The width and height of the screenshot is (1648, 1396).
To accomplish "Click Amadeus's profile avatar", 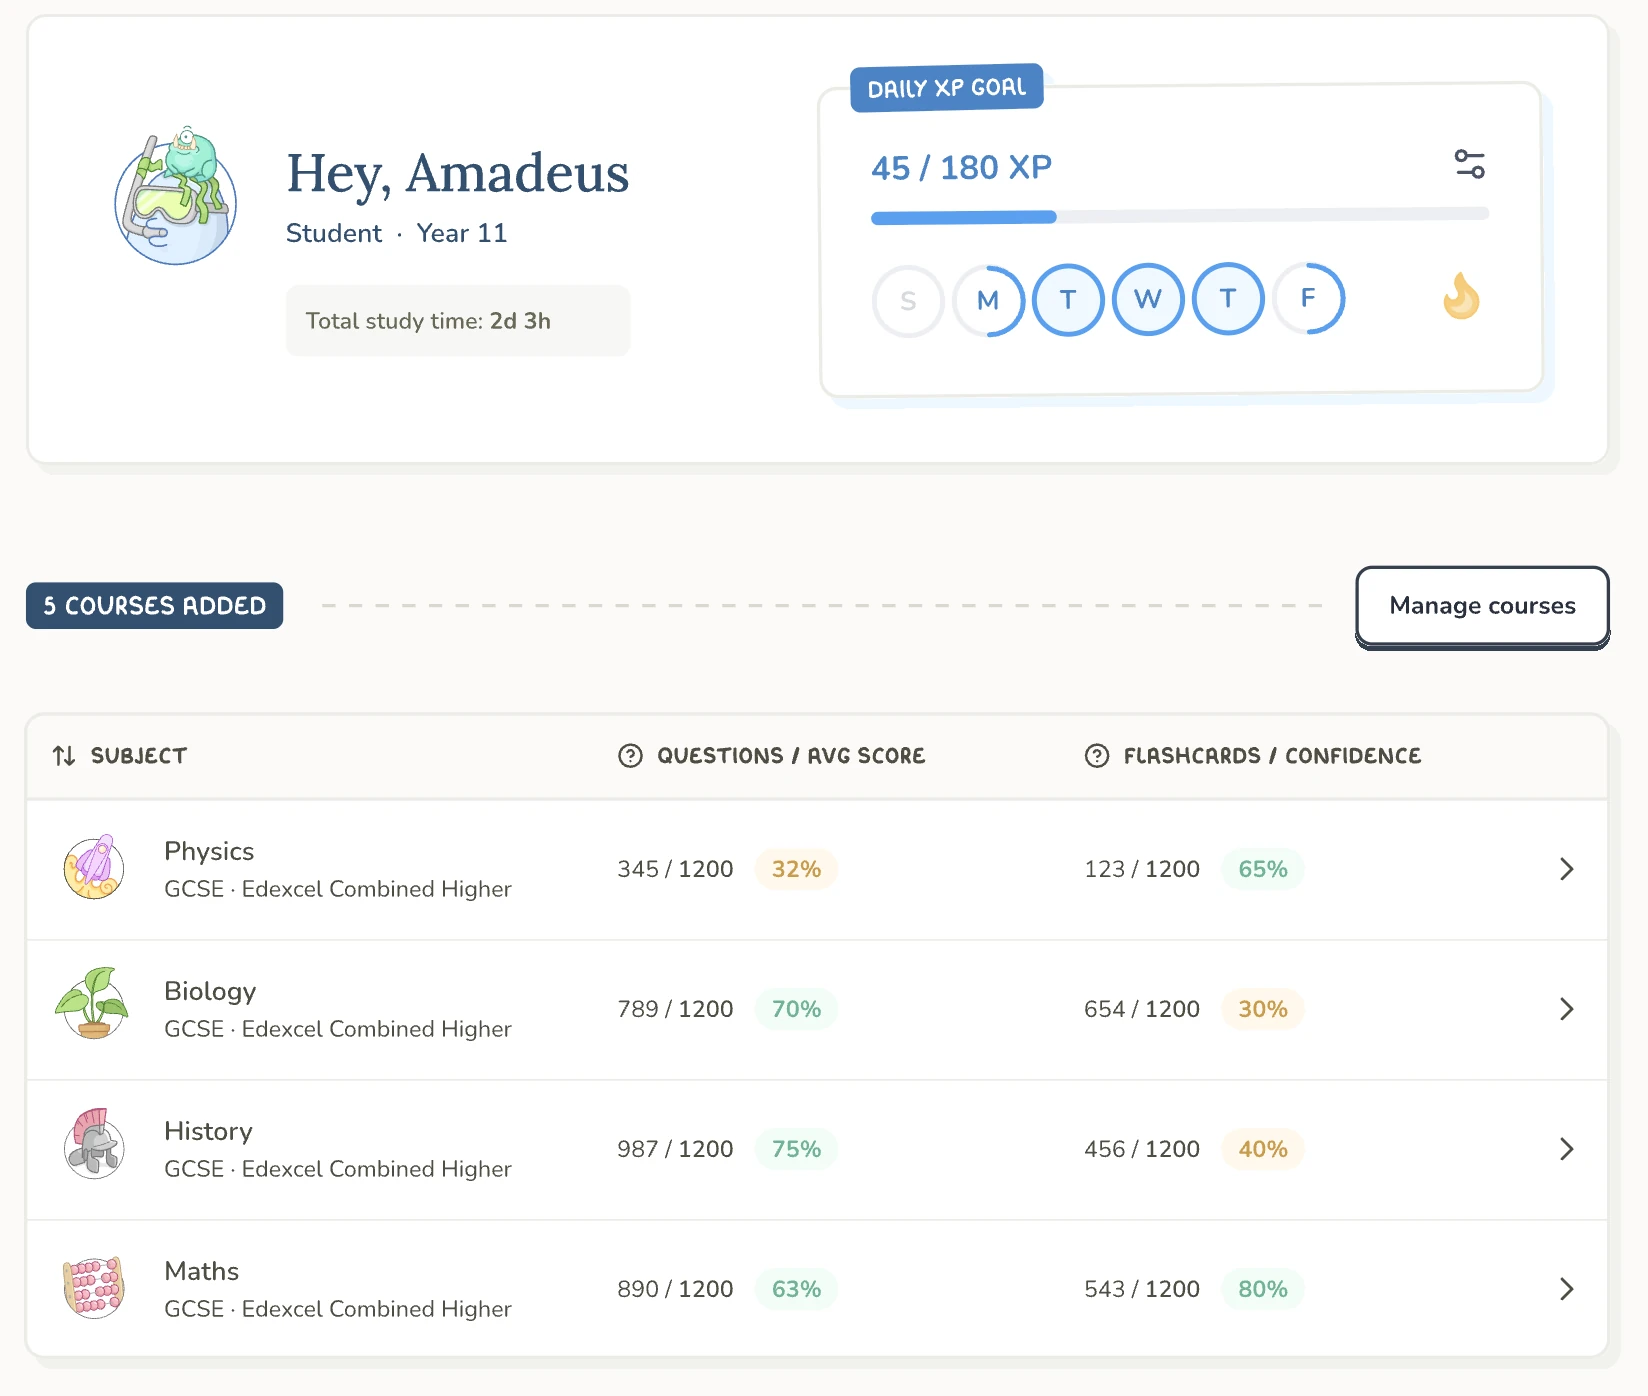I will (176, 196).
